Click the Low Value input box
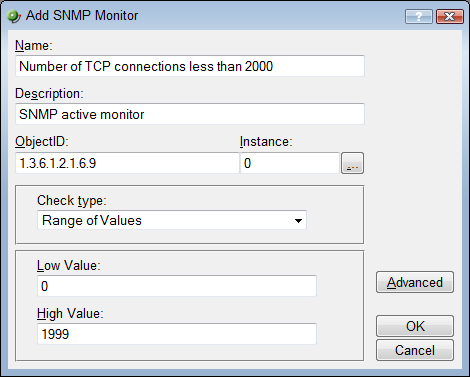Screen dimensions: 470x377 pos(177,286)
